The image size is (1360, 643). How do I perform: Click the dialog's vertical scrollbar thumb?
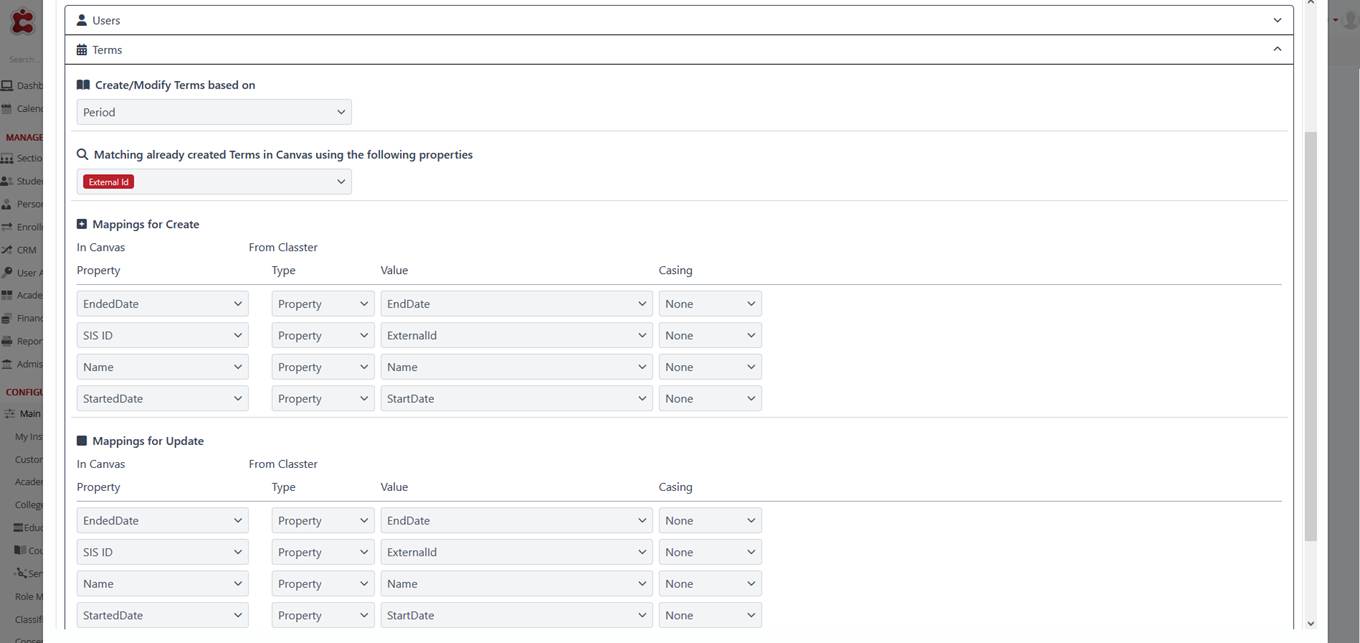click(x=1310, y=336)
